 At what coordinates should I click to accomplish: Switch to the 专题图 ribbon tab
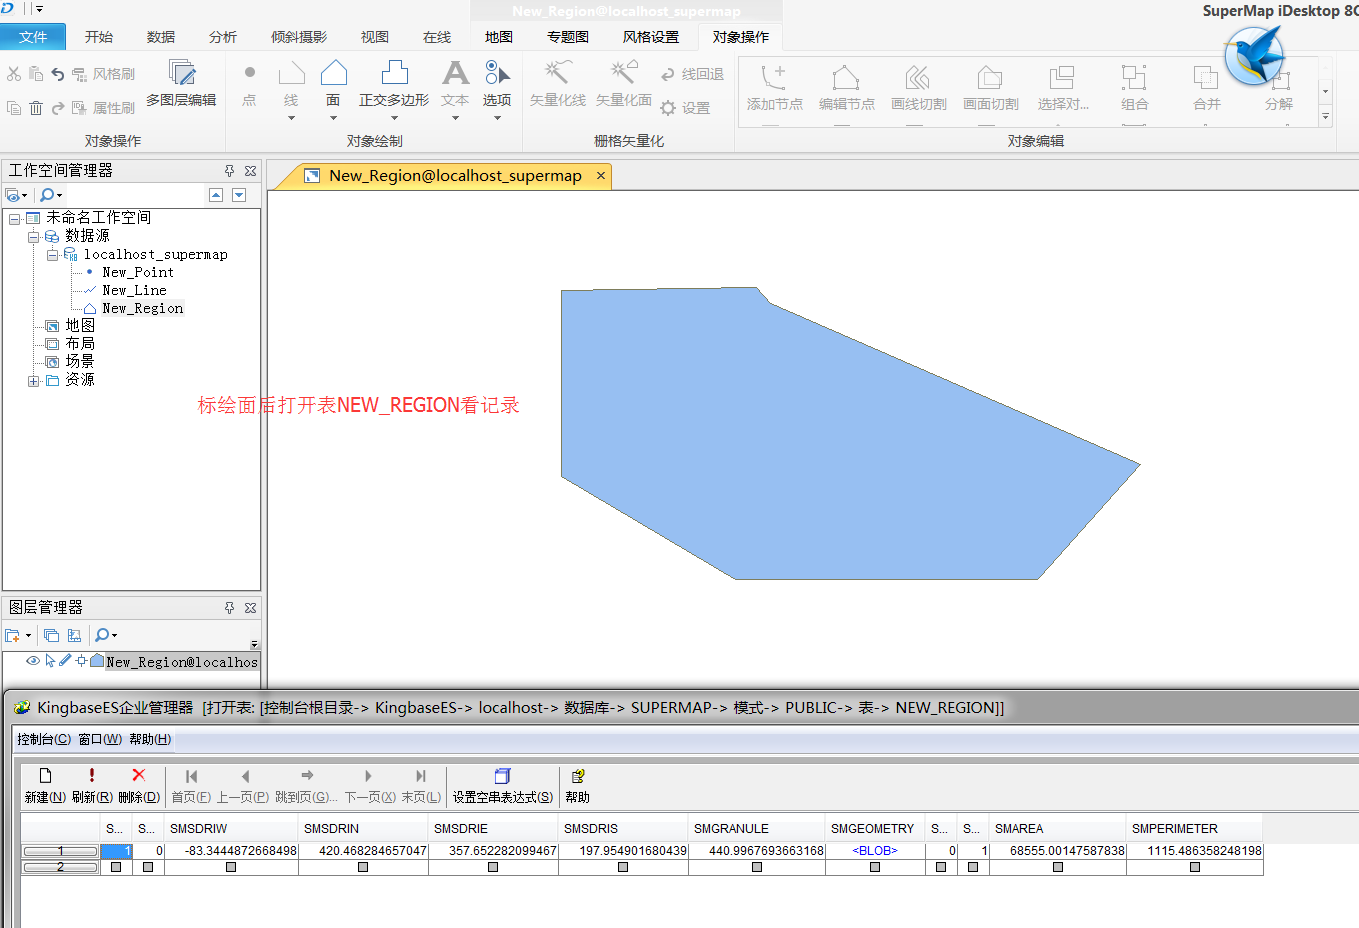[x=568, y=37]
